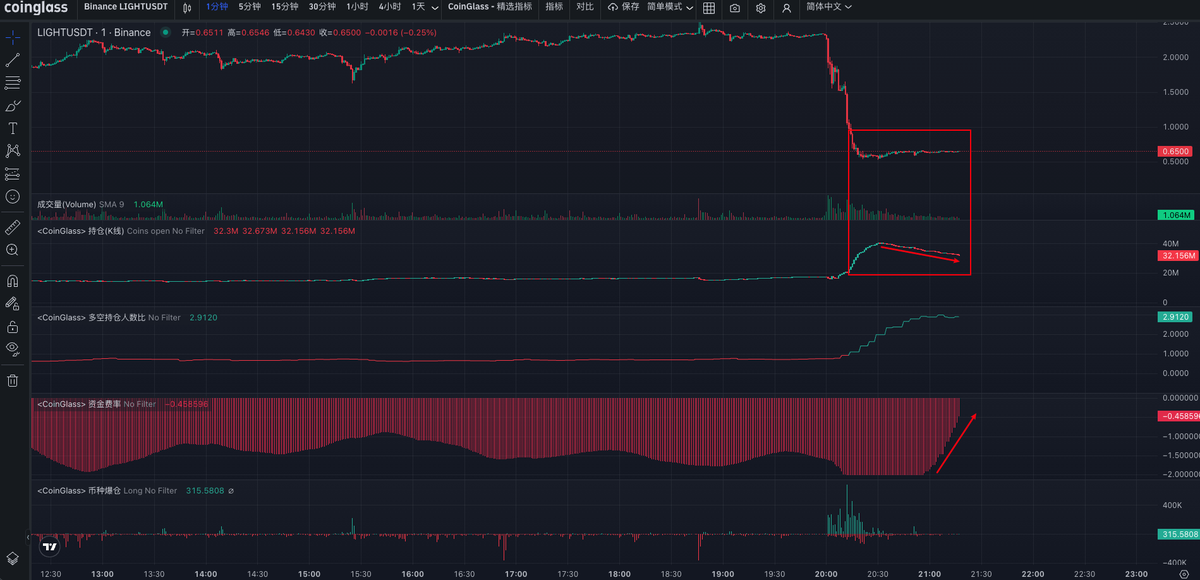Toggle stay in drawing mode
The image size is (1200, 580).
(13, 303)
